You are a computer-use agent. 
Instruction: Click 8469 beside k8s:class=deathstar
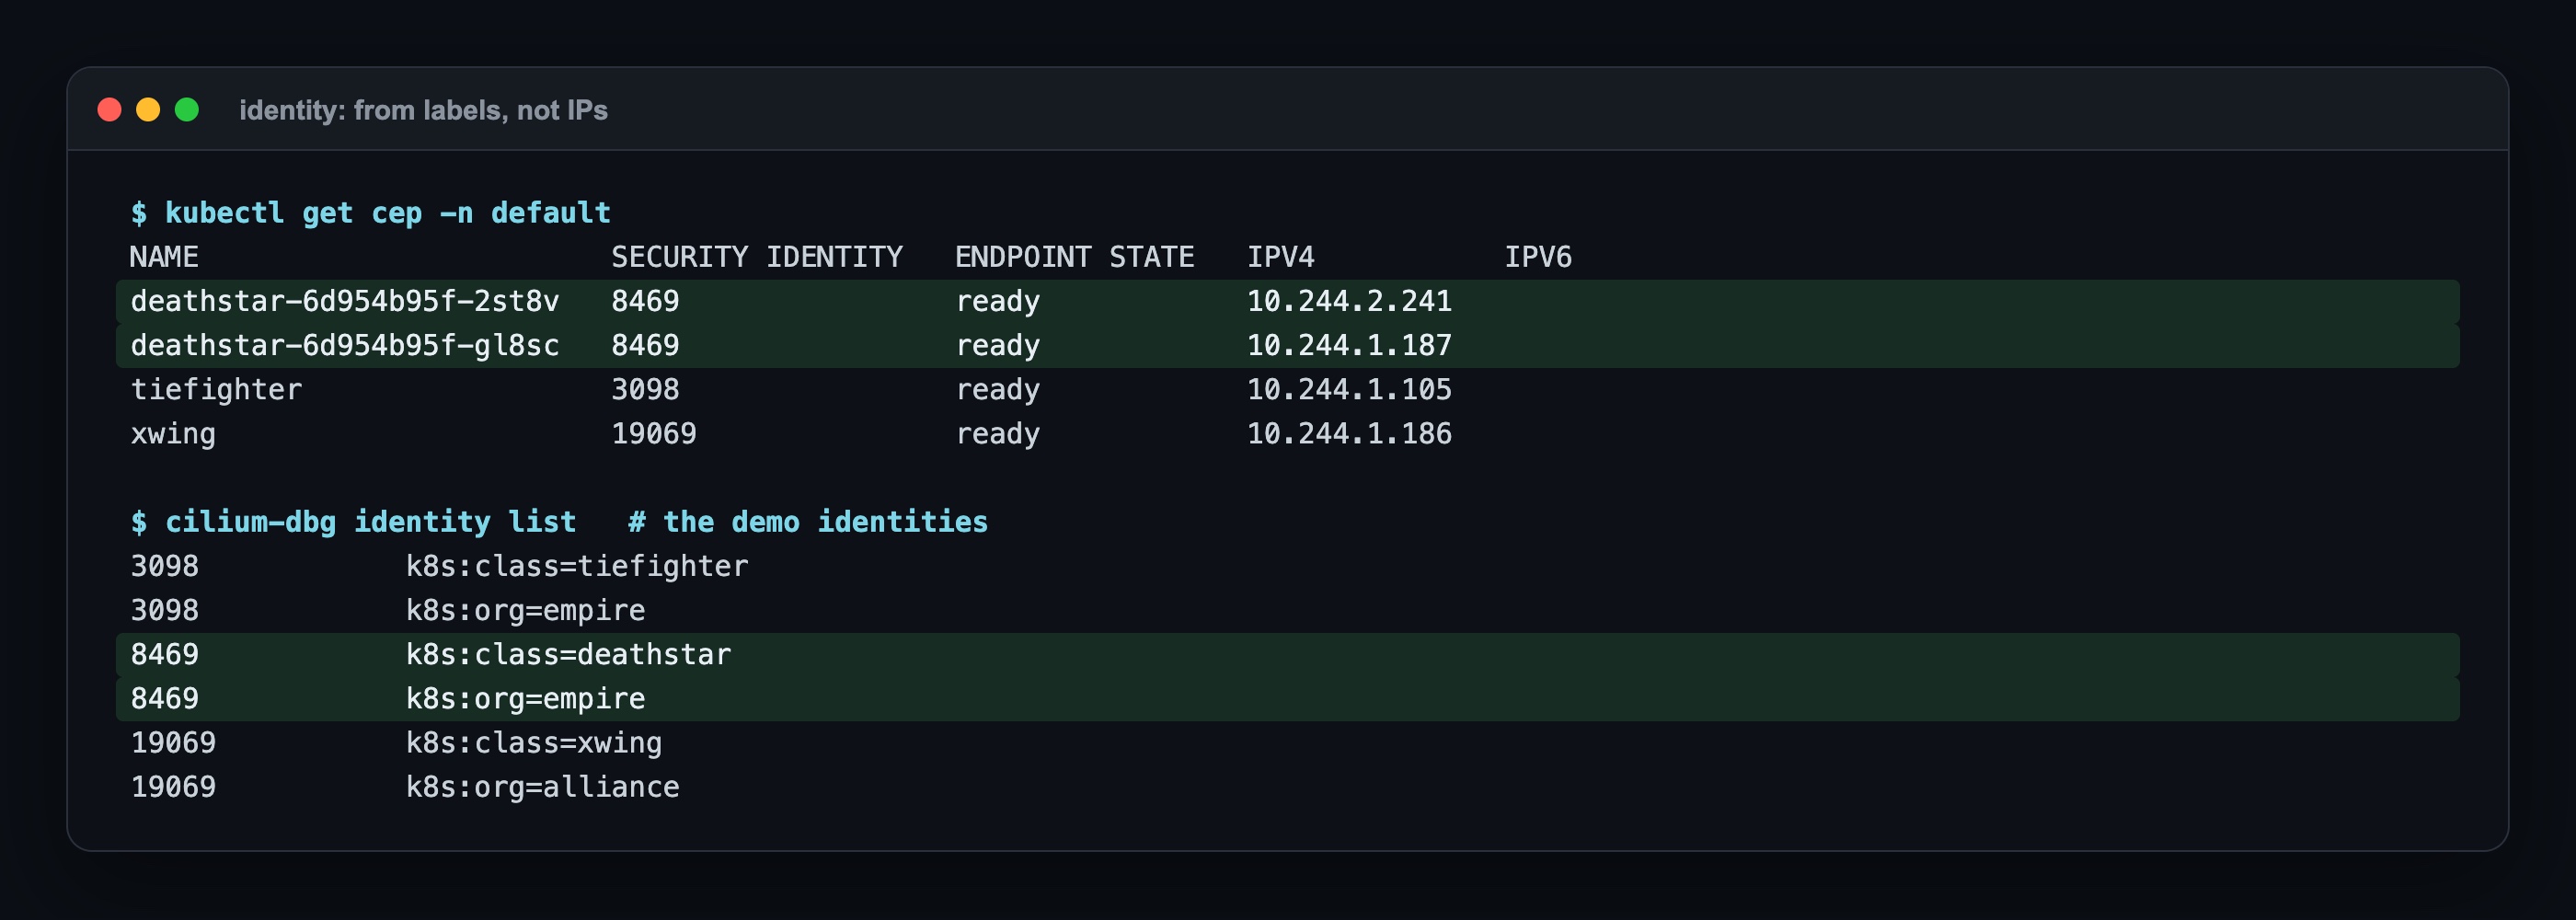[165, 654]
